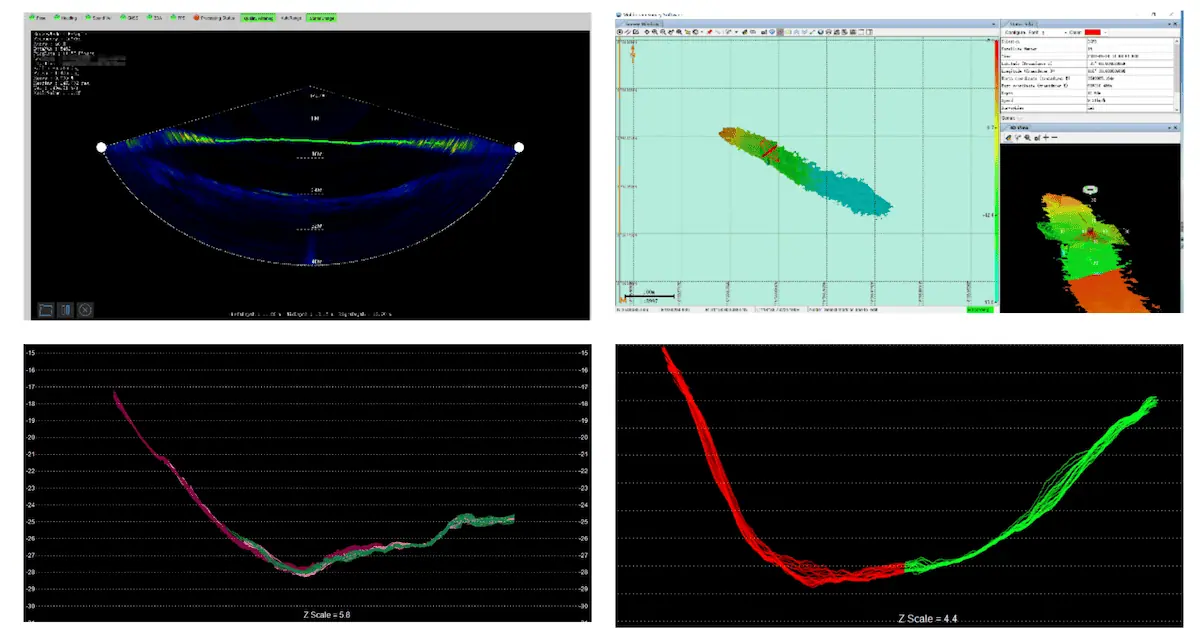Click the red color swatch in the Status Info panel

(1092, 32)
